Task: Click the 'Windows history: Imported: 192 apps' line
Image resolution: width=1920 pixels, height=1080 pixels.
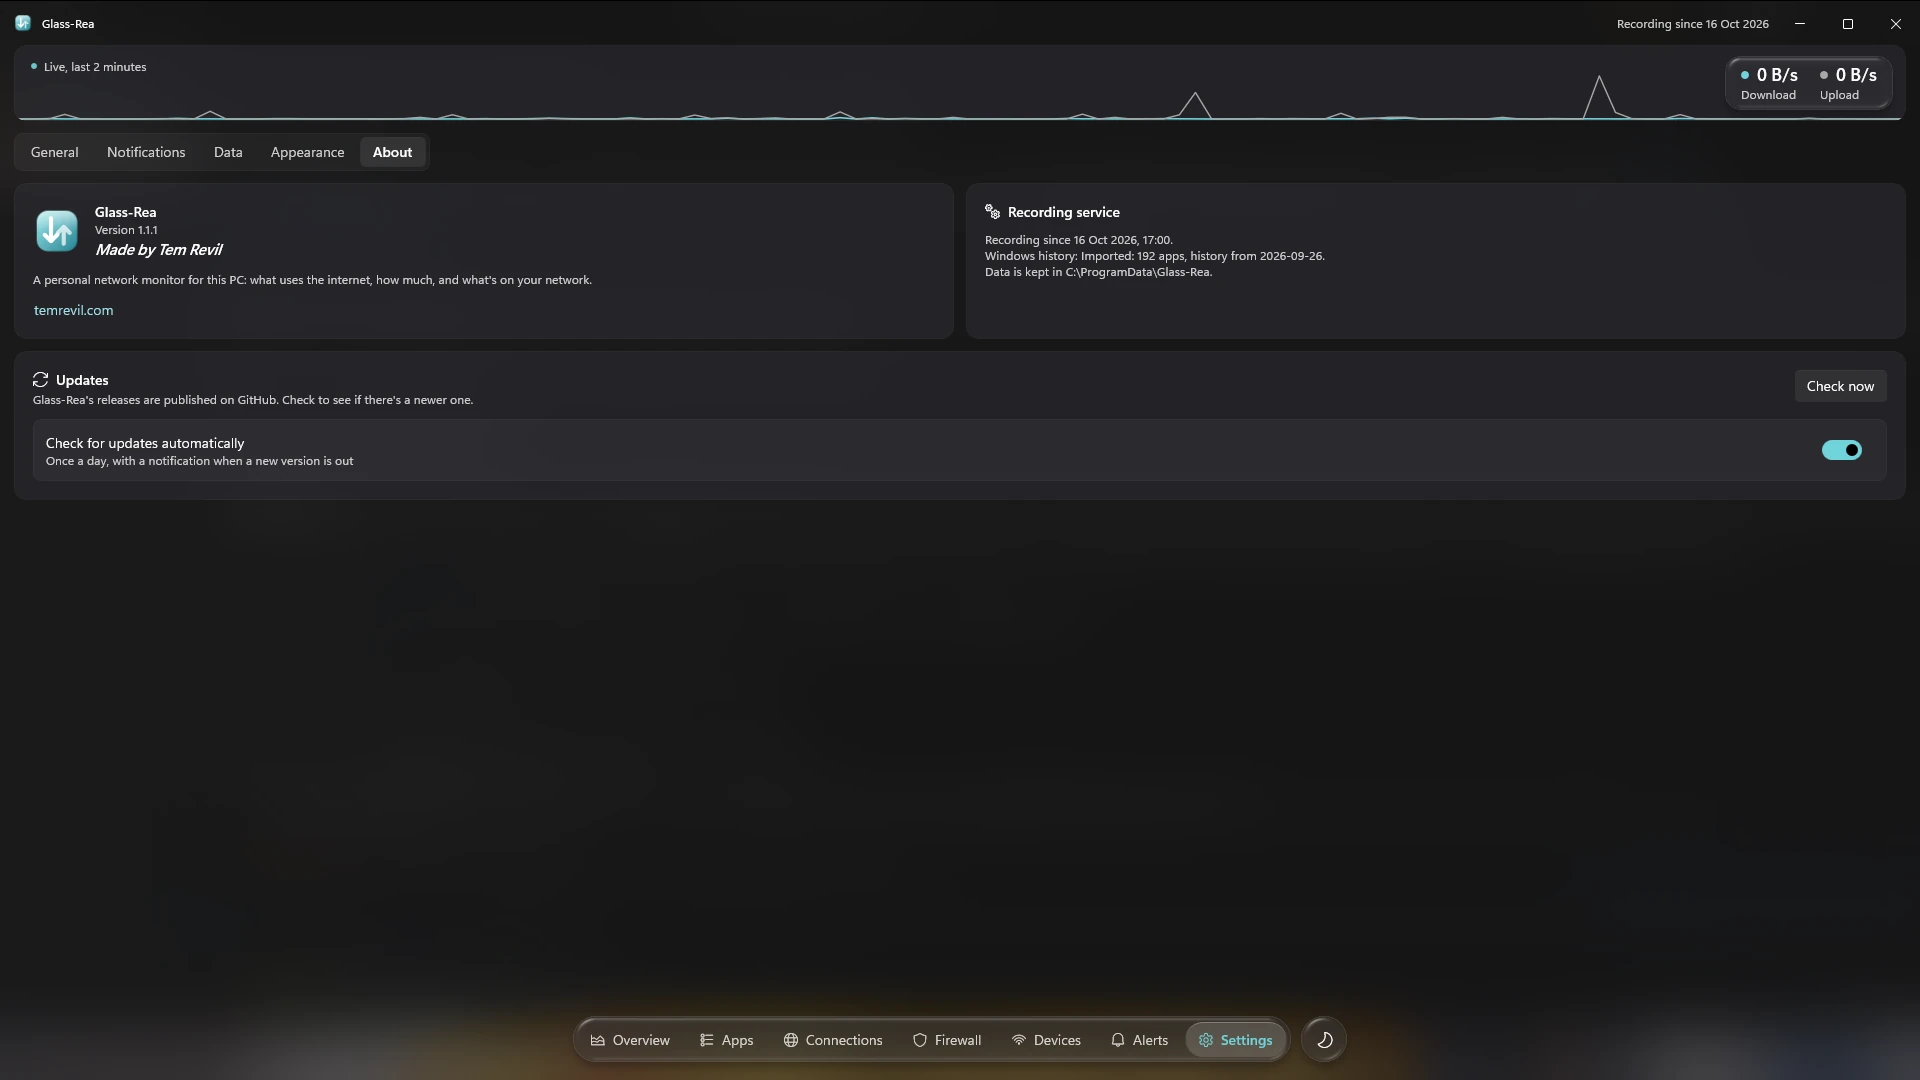Action: pos(1154,256)
